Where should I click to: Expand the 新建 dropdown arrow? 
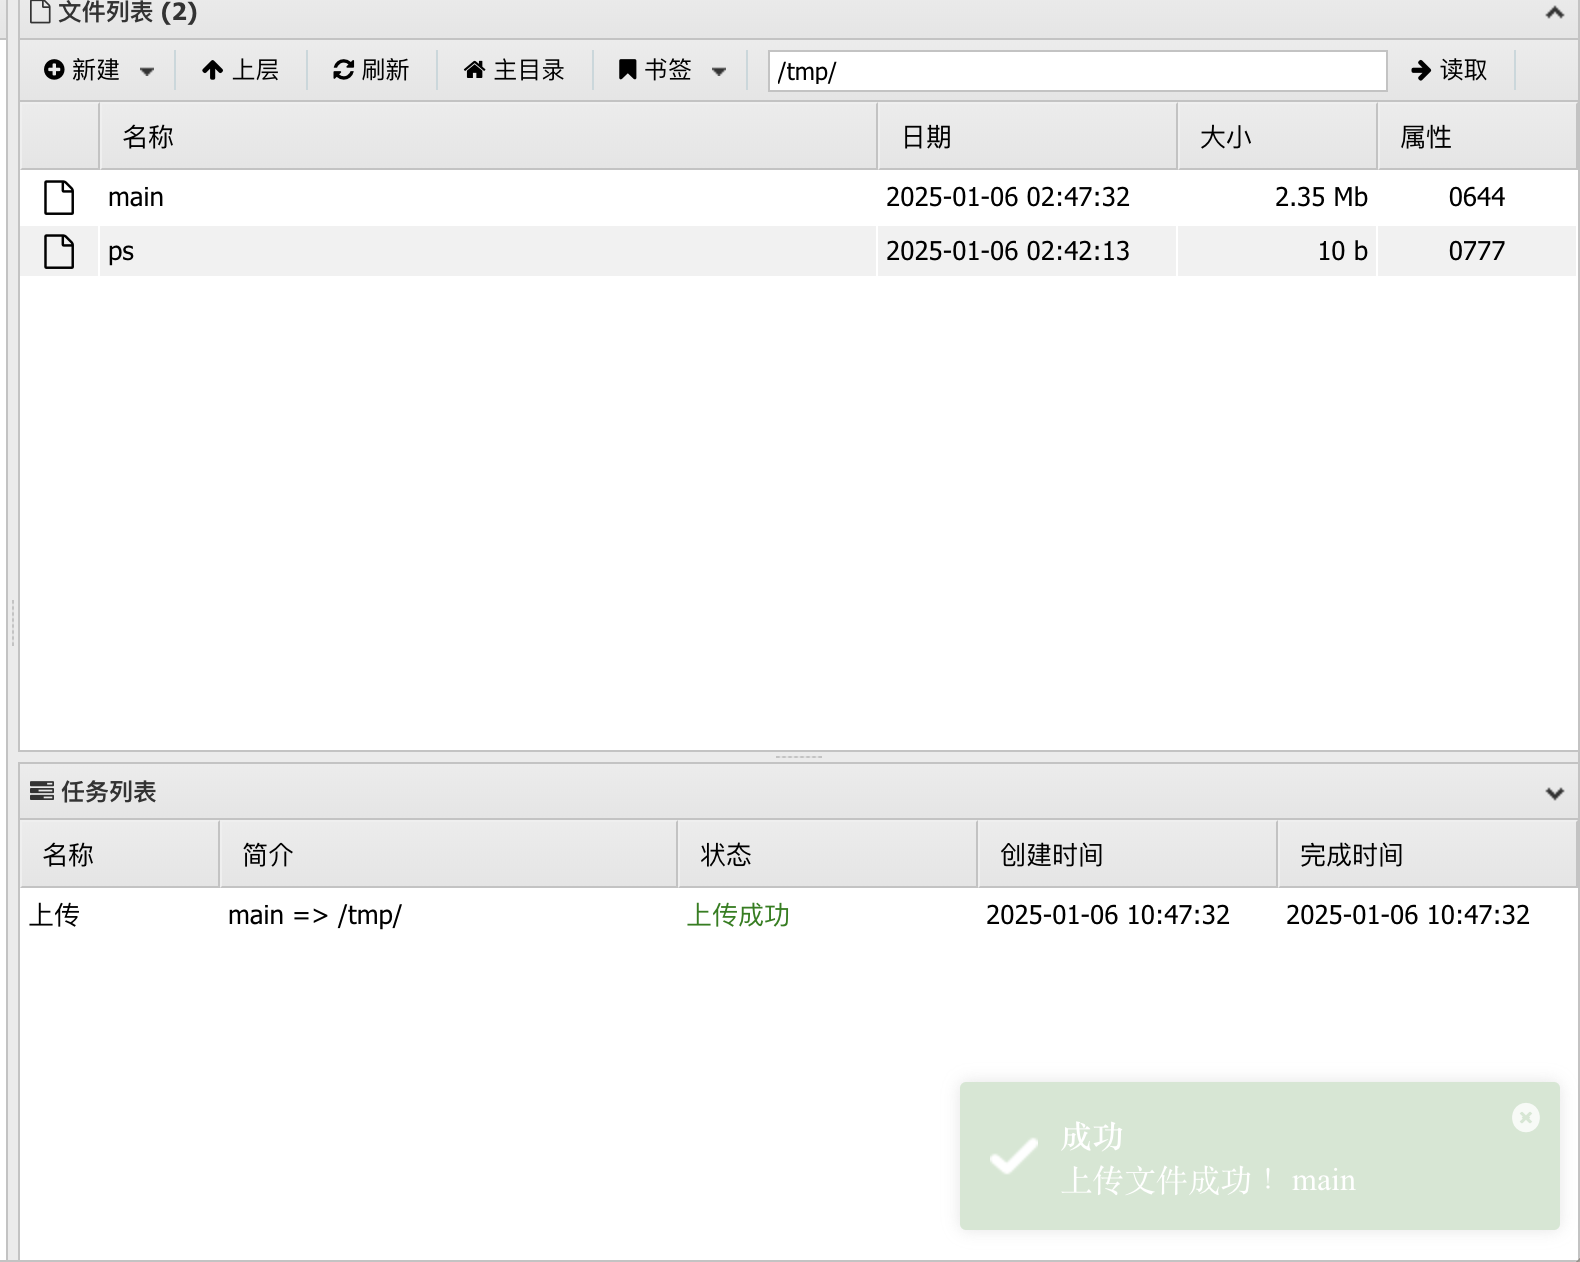[x=147, y=71]
